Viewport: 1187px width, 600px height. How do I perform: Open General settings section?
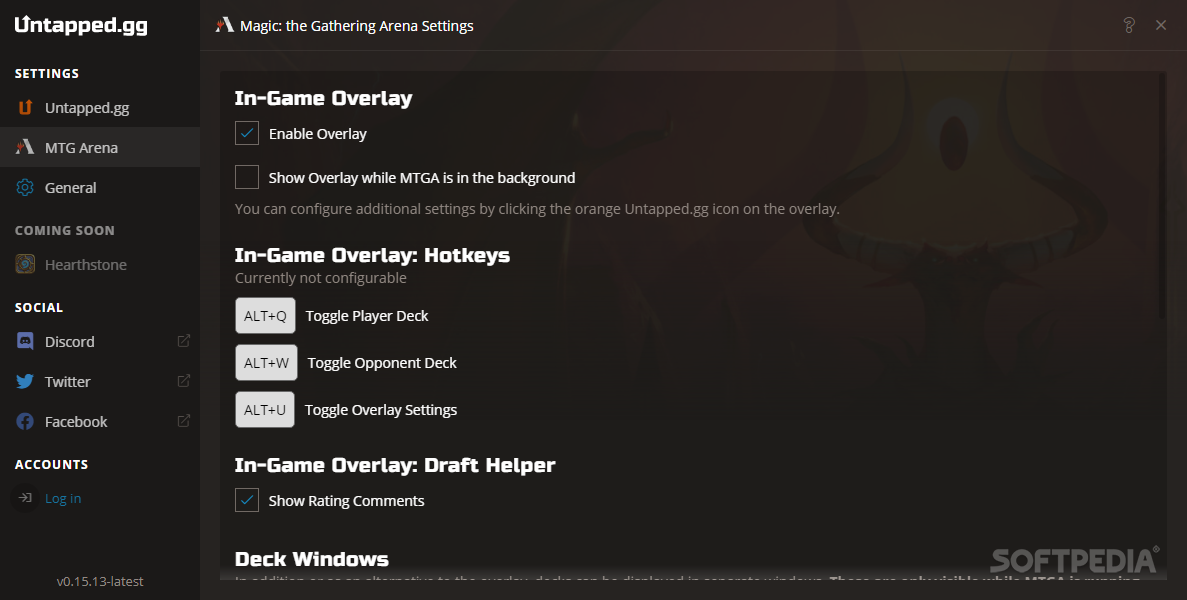(x=100, y=188)
